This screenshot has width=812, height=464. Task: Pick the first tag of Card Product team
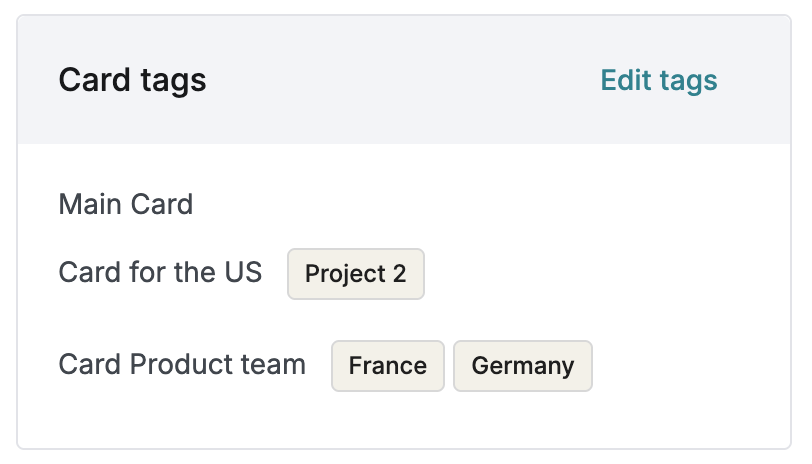click(x=387, y=366)
